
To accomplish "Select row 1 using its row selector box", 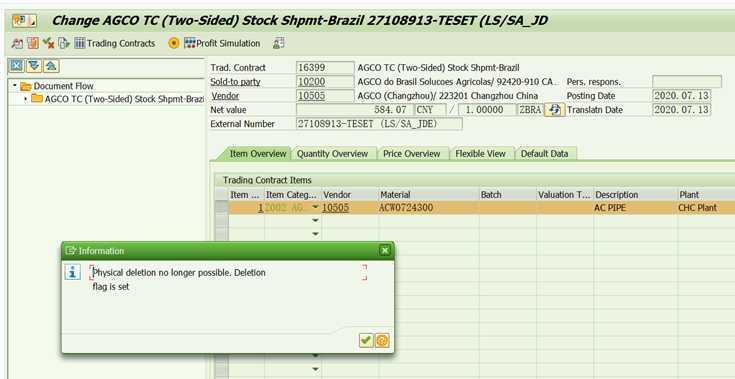I will (222, 208).
